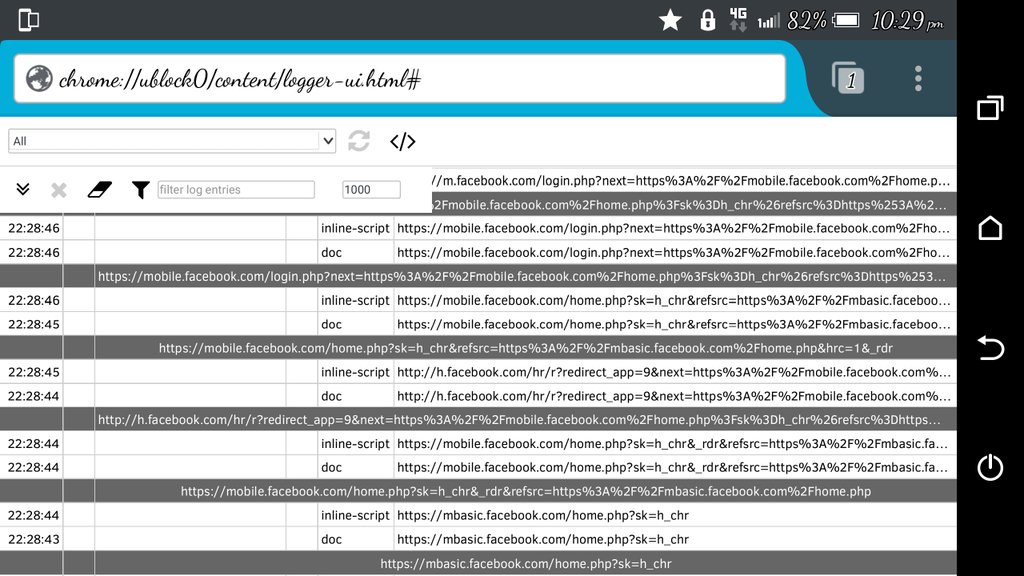Tap the Android home button

pos(990,228)
